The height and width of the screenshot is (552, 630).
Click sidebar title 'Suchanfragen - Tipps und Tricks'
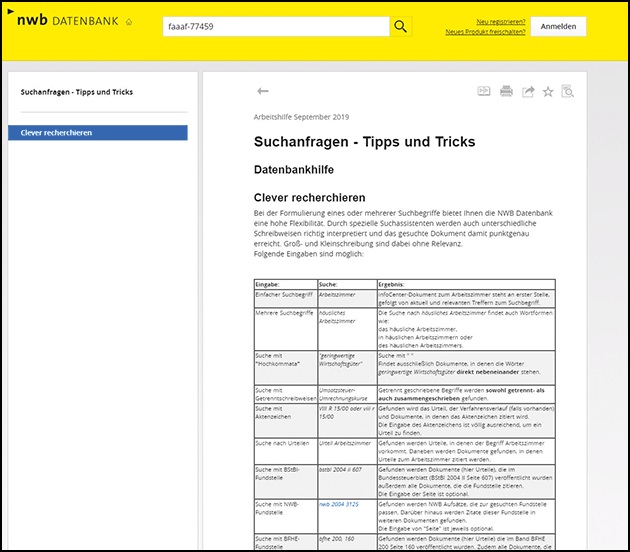(77, 92)
